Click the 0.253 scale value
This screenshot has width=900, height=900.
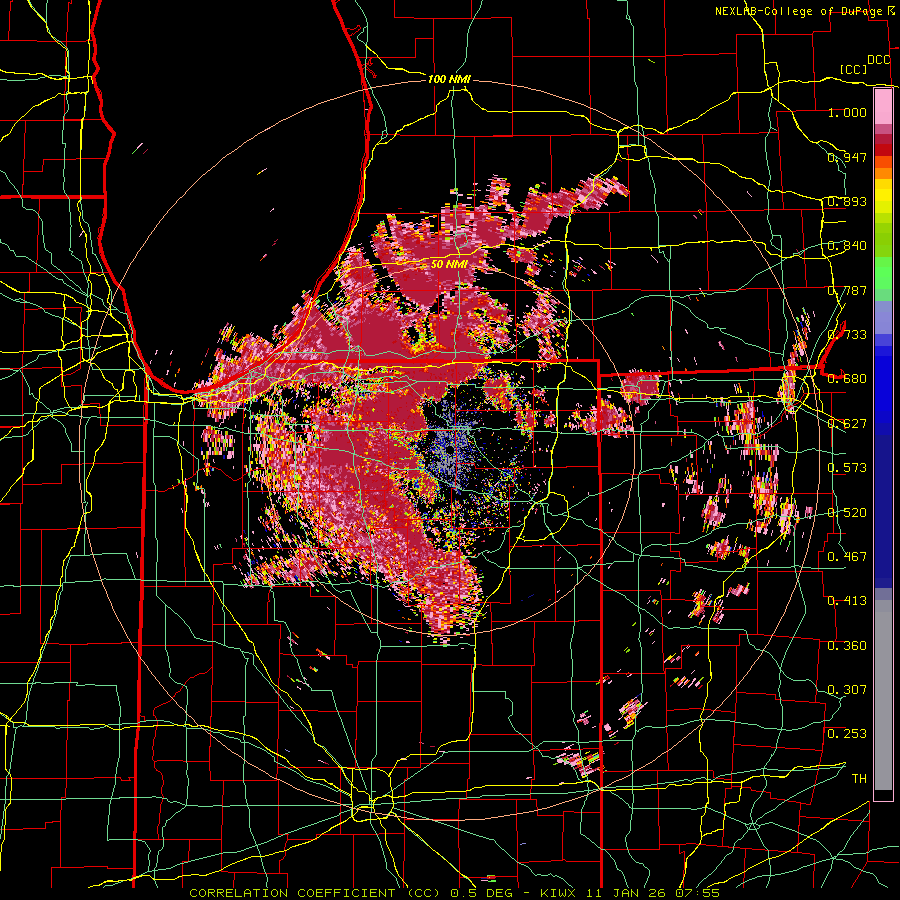pyautogui.click(x=847, y=734)
